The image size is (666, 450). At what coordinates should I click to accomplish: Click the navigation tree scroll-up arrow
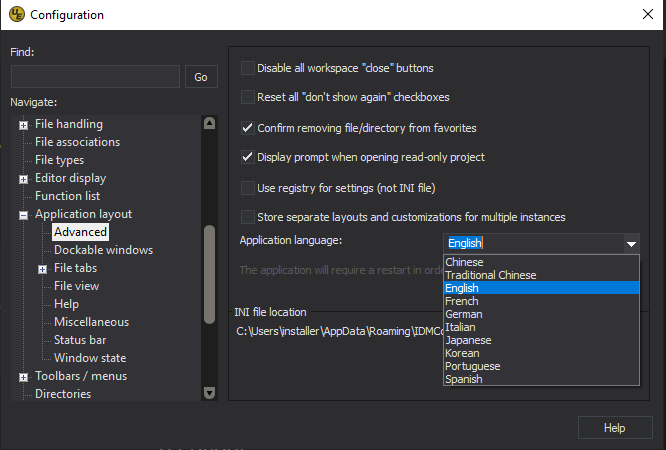(209, 123)
